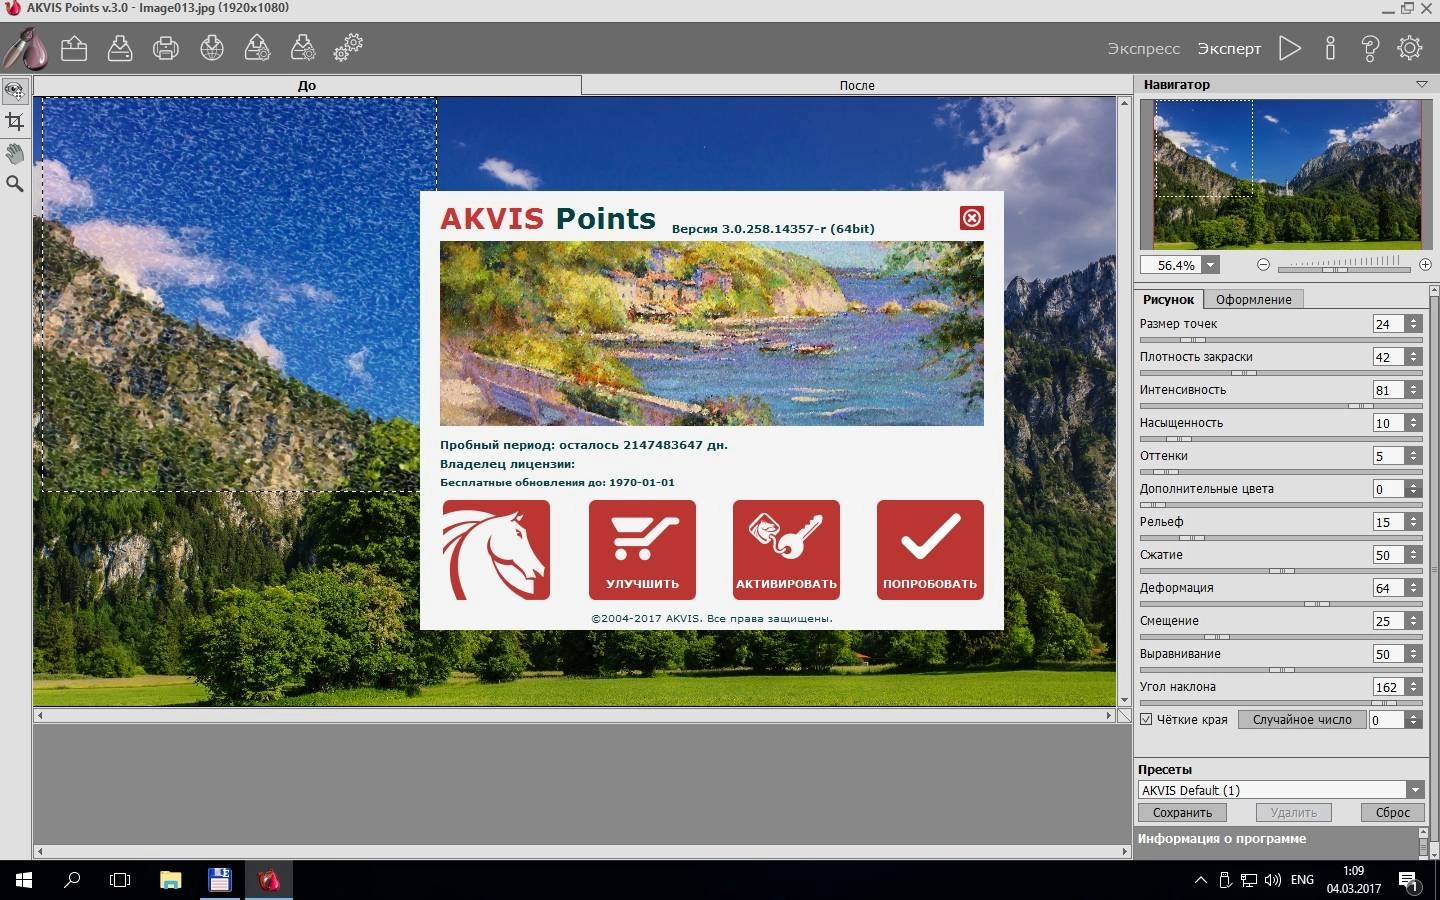Adjust Плотность закраски stepper arrows
Viewport: 1440px width, 900px height.
(x=1413, y=357)
